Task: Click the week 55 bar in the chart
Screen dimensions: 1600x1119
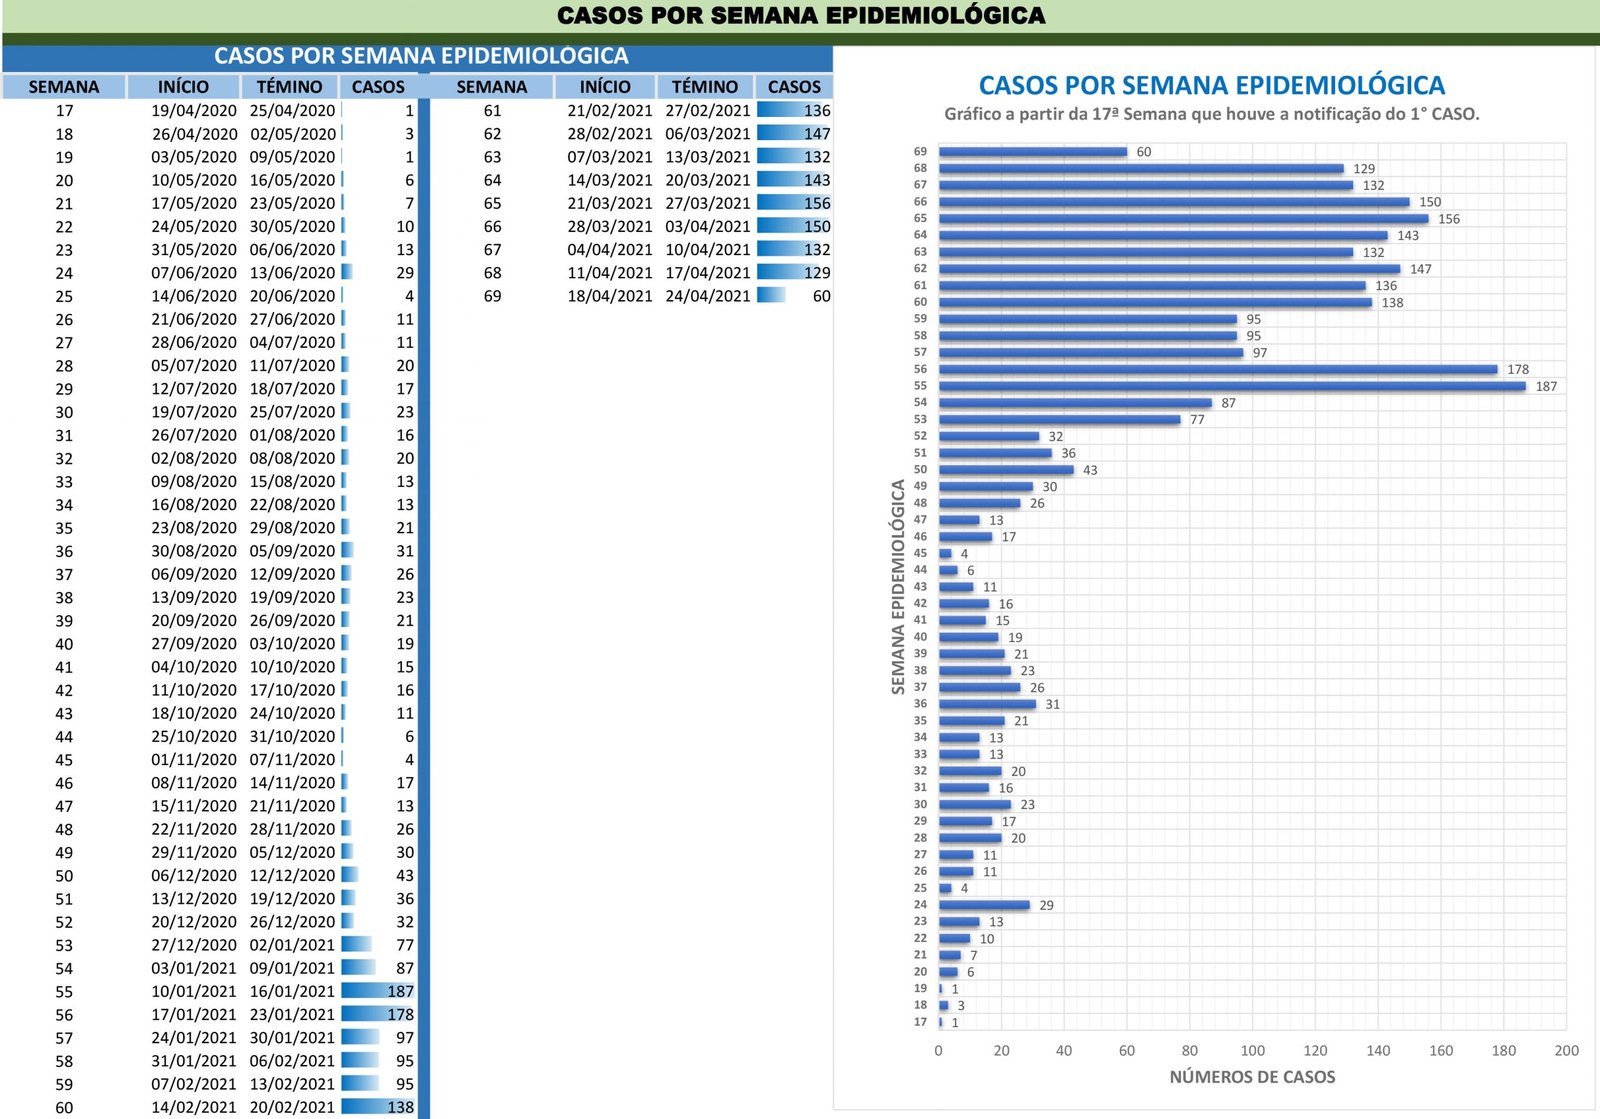Action: pos(1232,386)
